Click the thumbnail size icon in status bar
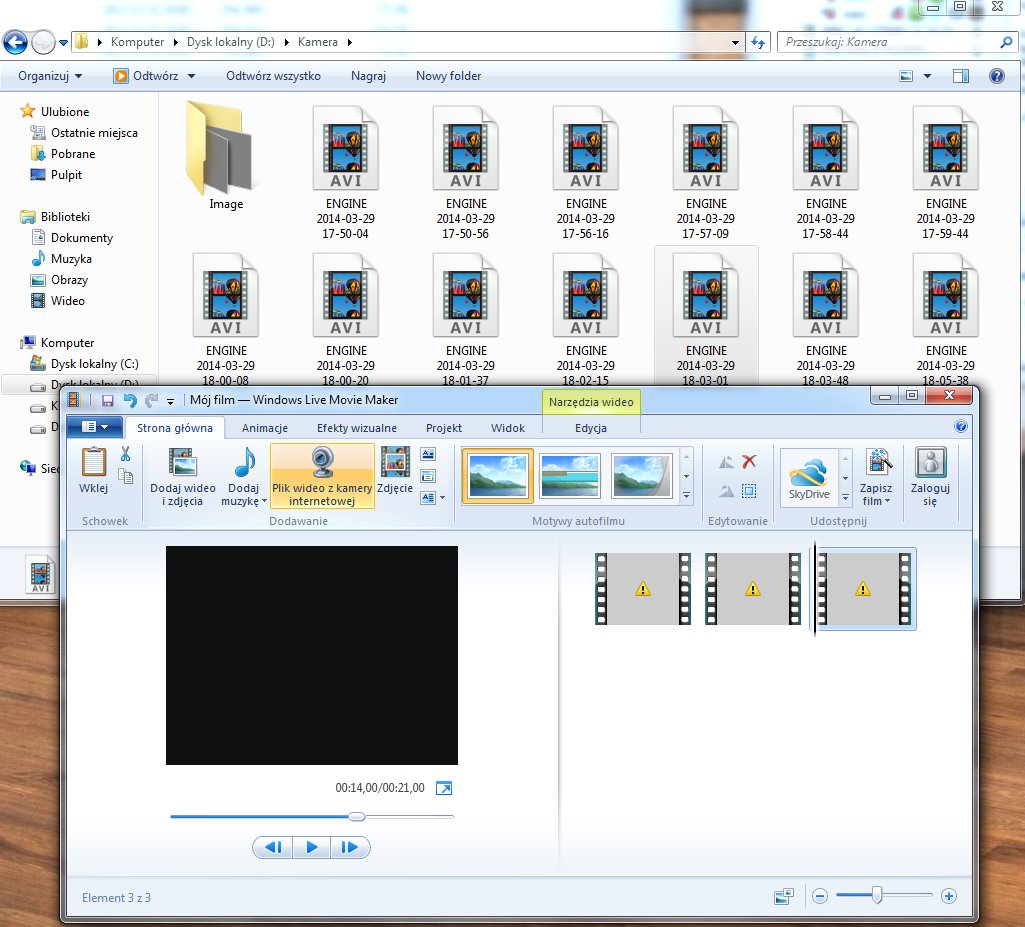 784,896
